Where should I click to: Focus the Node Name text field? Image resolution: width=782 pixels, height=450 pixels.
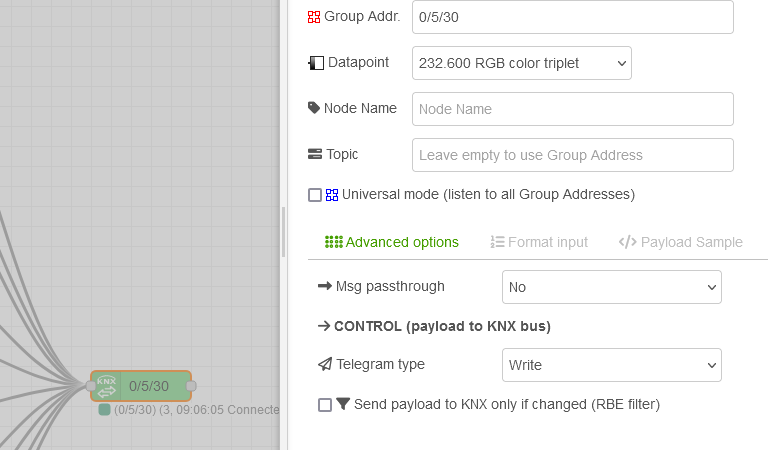point(572,109)
